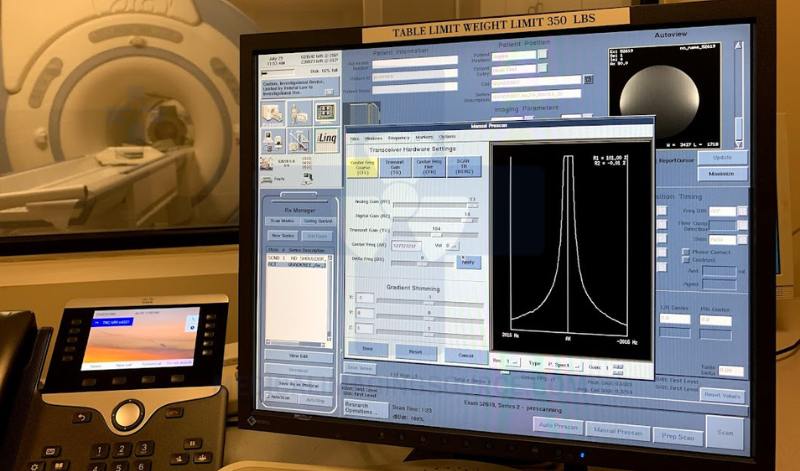Click the Transmit Gain (TG) slider
This screenshot has height=471, width=800.
coord(436,234)
